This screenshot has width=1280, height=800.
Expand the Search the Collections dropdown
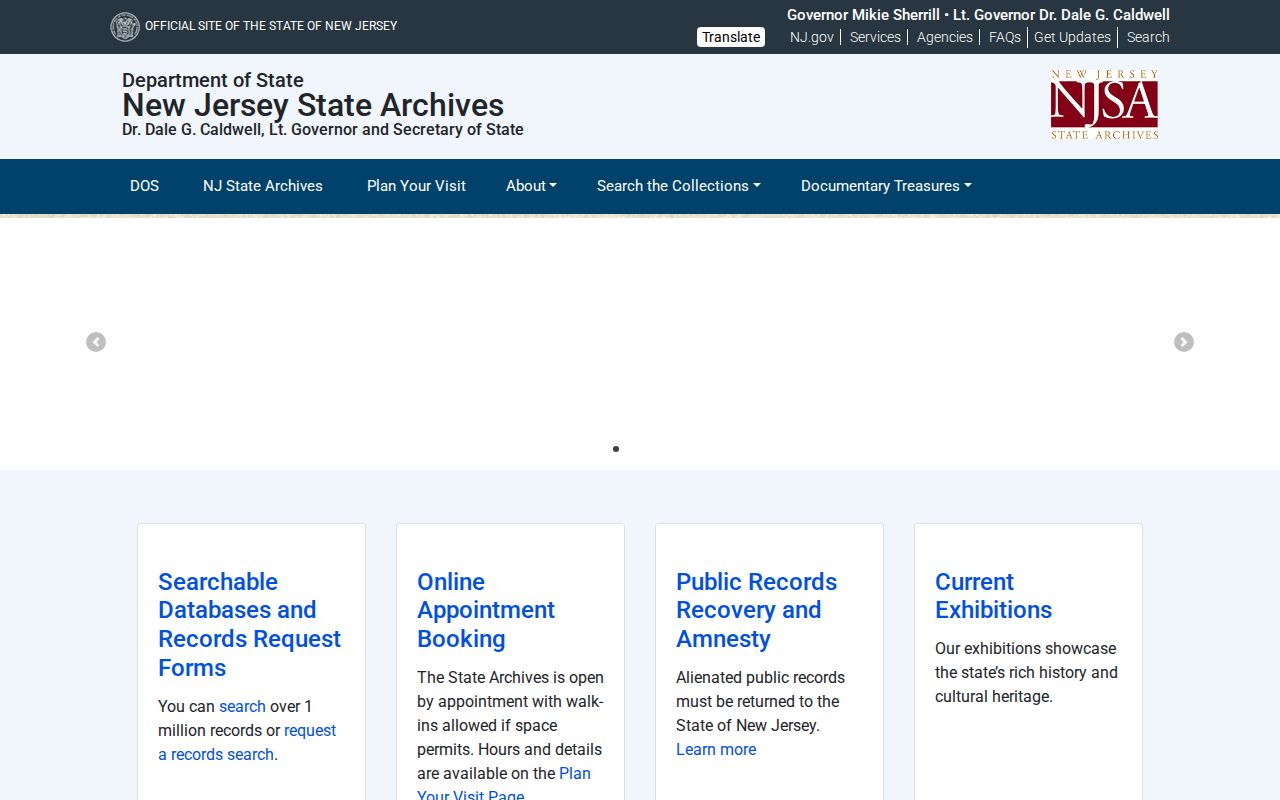click(x=679, y=186)
